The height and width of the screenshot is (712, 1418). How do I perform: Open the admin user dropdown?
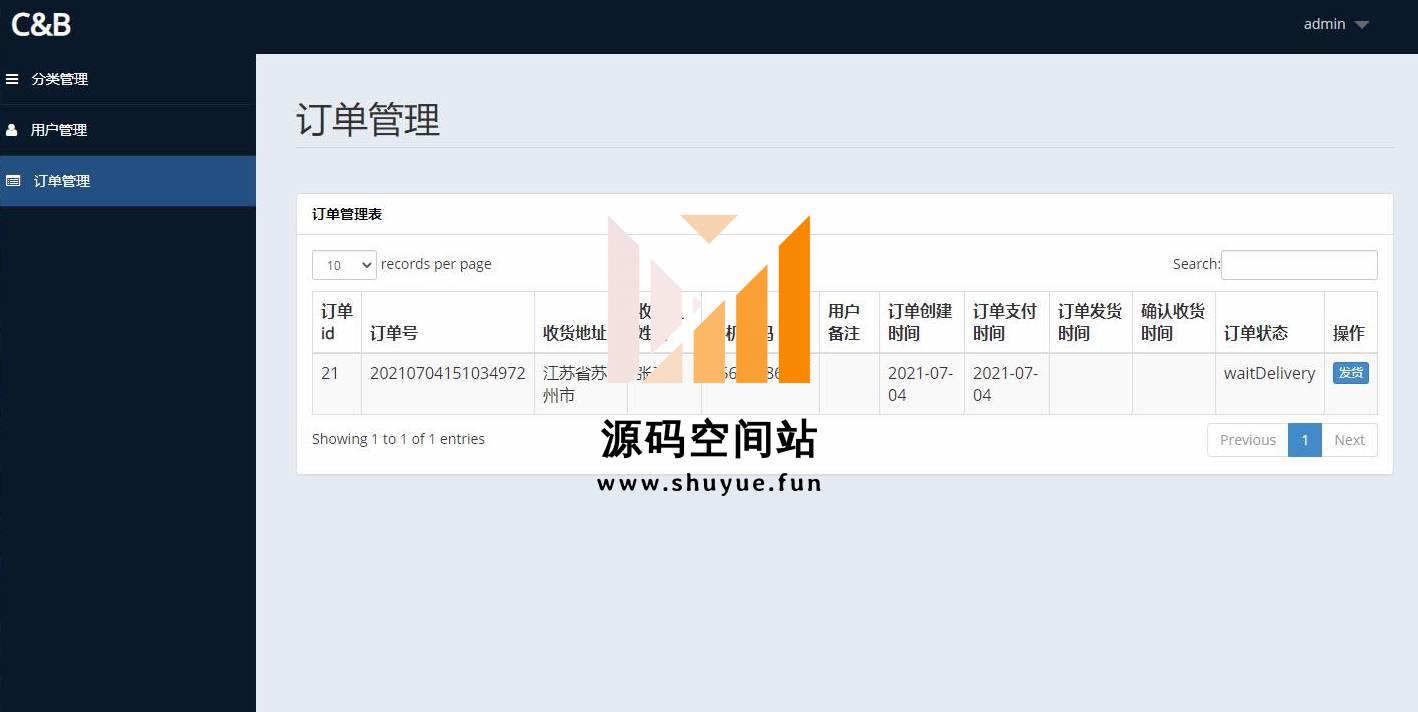click(x=1336, y=24)
